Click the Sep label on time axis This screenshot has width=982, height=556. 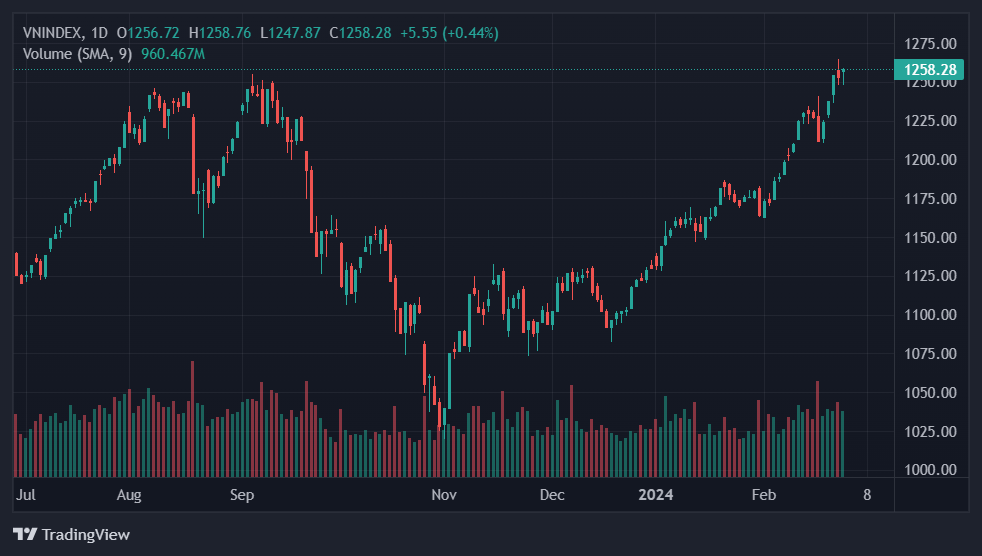[242, 495]
